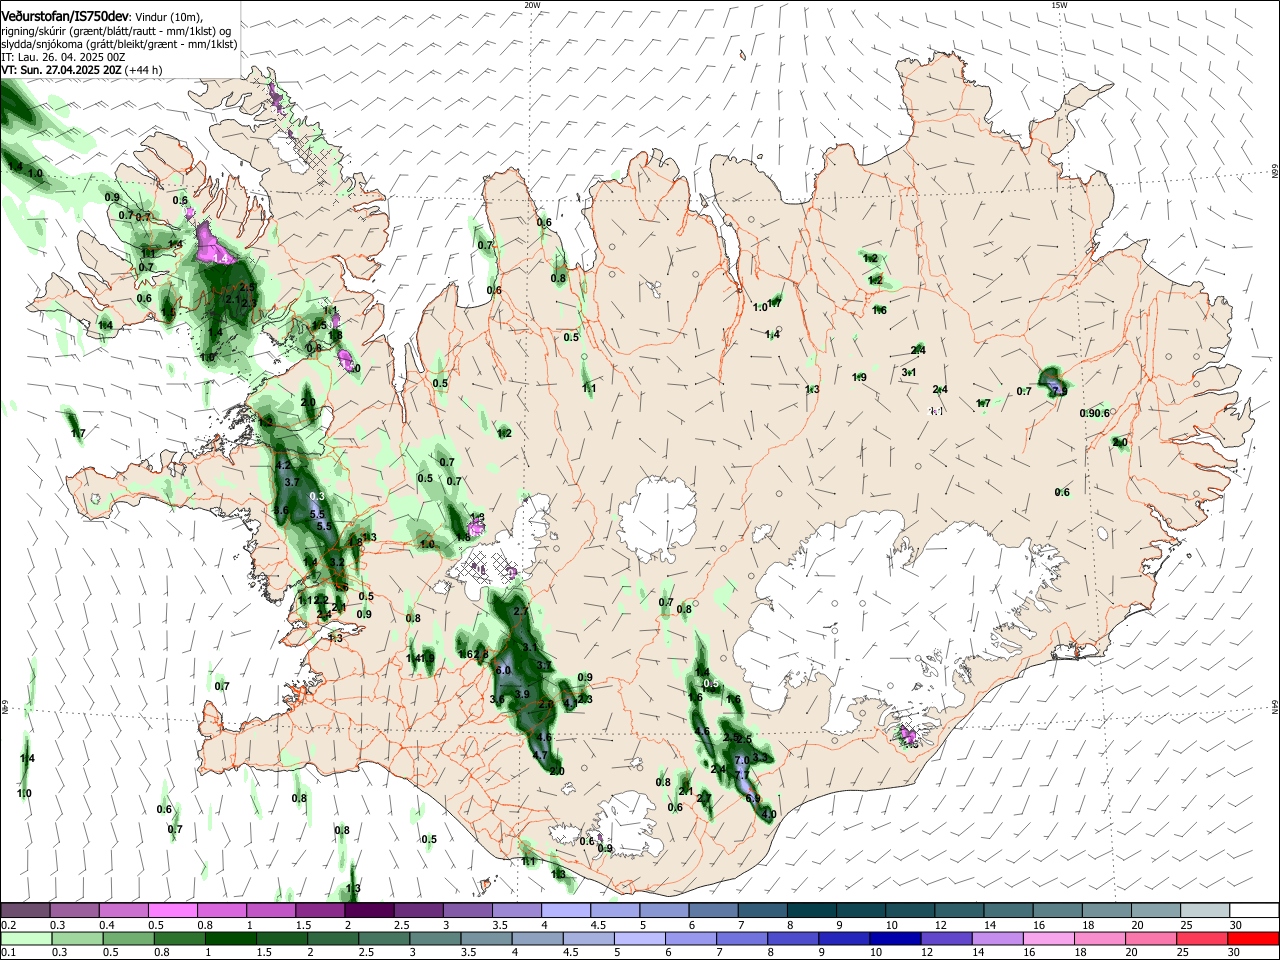
Task: Click the 4.0 precipitation value near the south coast
Action: [769, 815]
